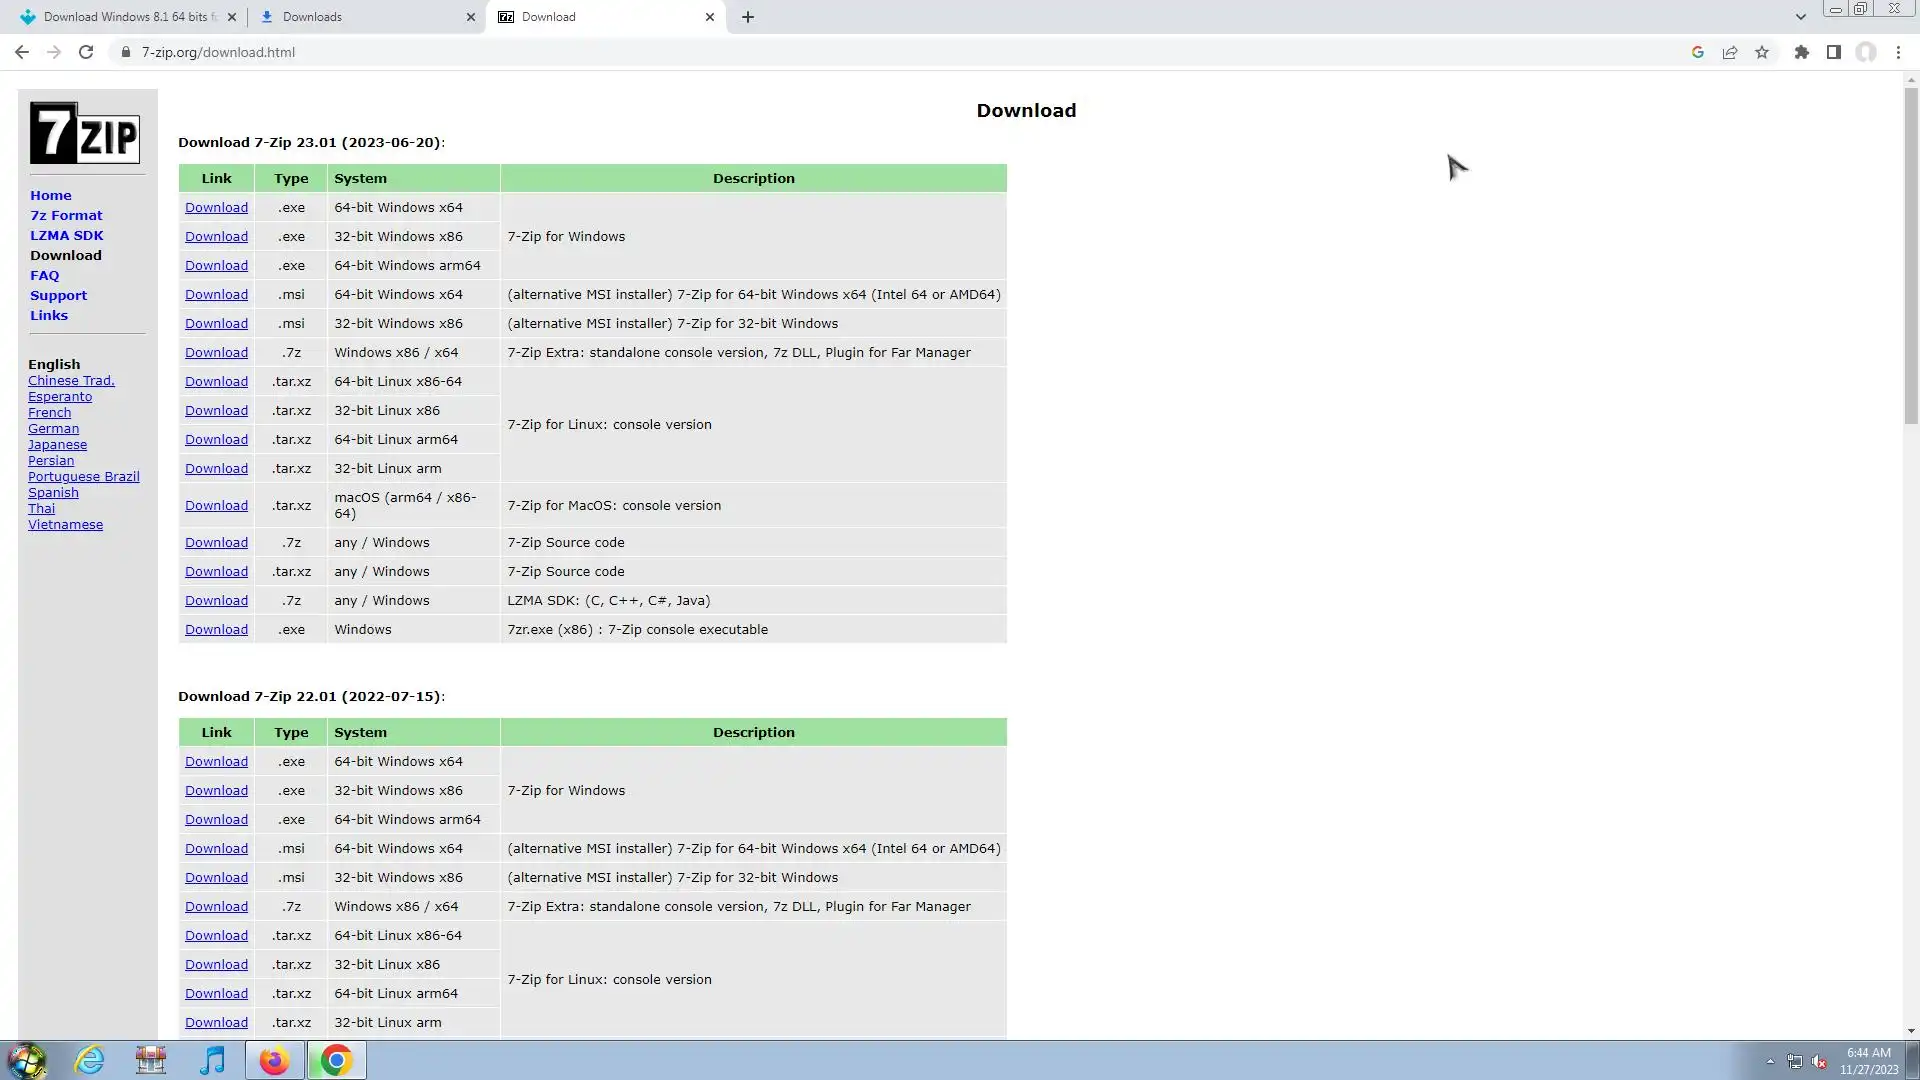1920x1080 pixels.
Task: Open a new tab with plus button
Action: coord(748,17)
